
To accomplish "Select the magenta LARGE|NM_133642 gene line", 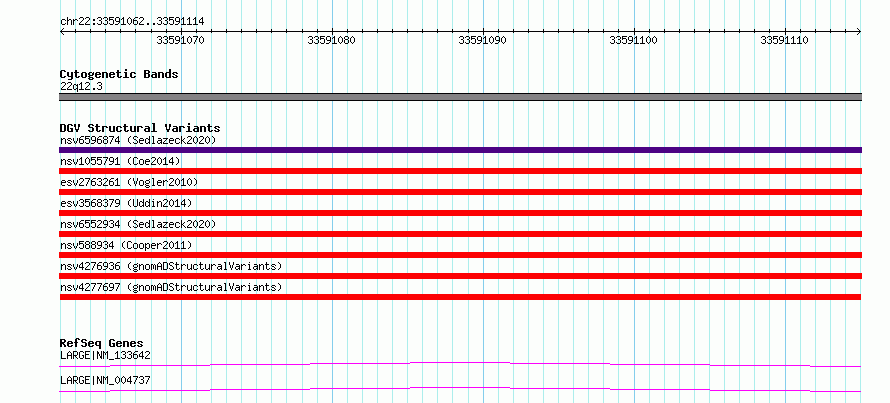I will pyautogui.click(x=460, y=364).
